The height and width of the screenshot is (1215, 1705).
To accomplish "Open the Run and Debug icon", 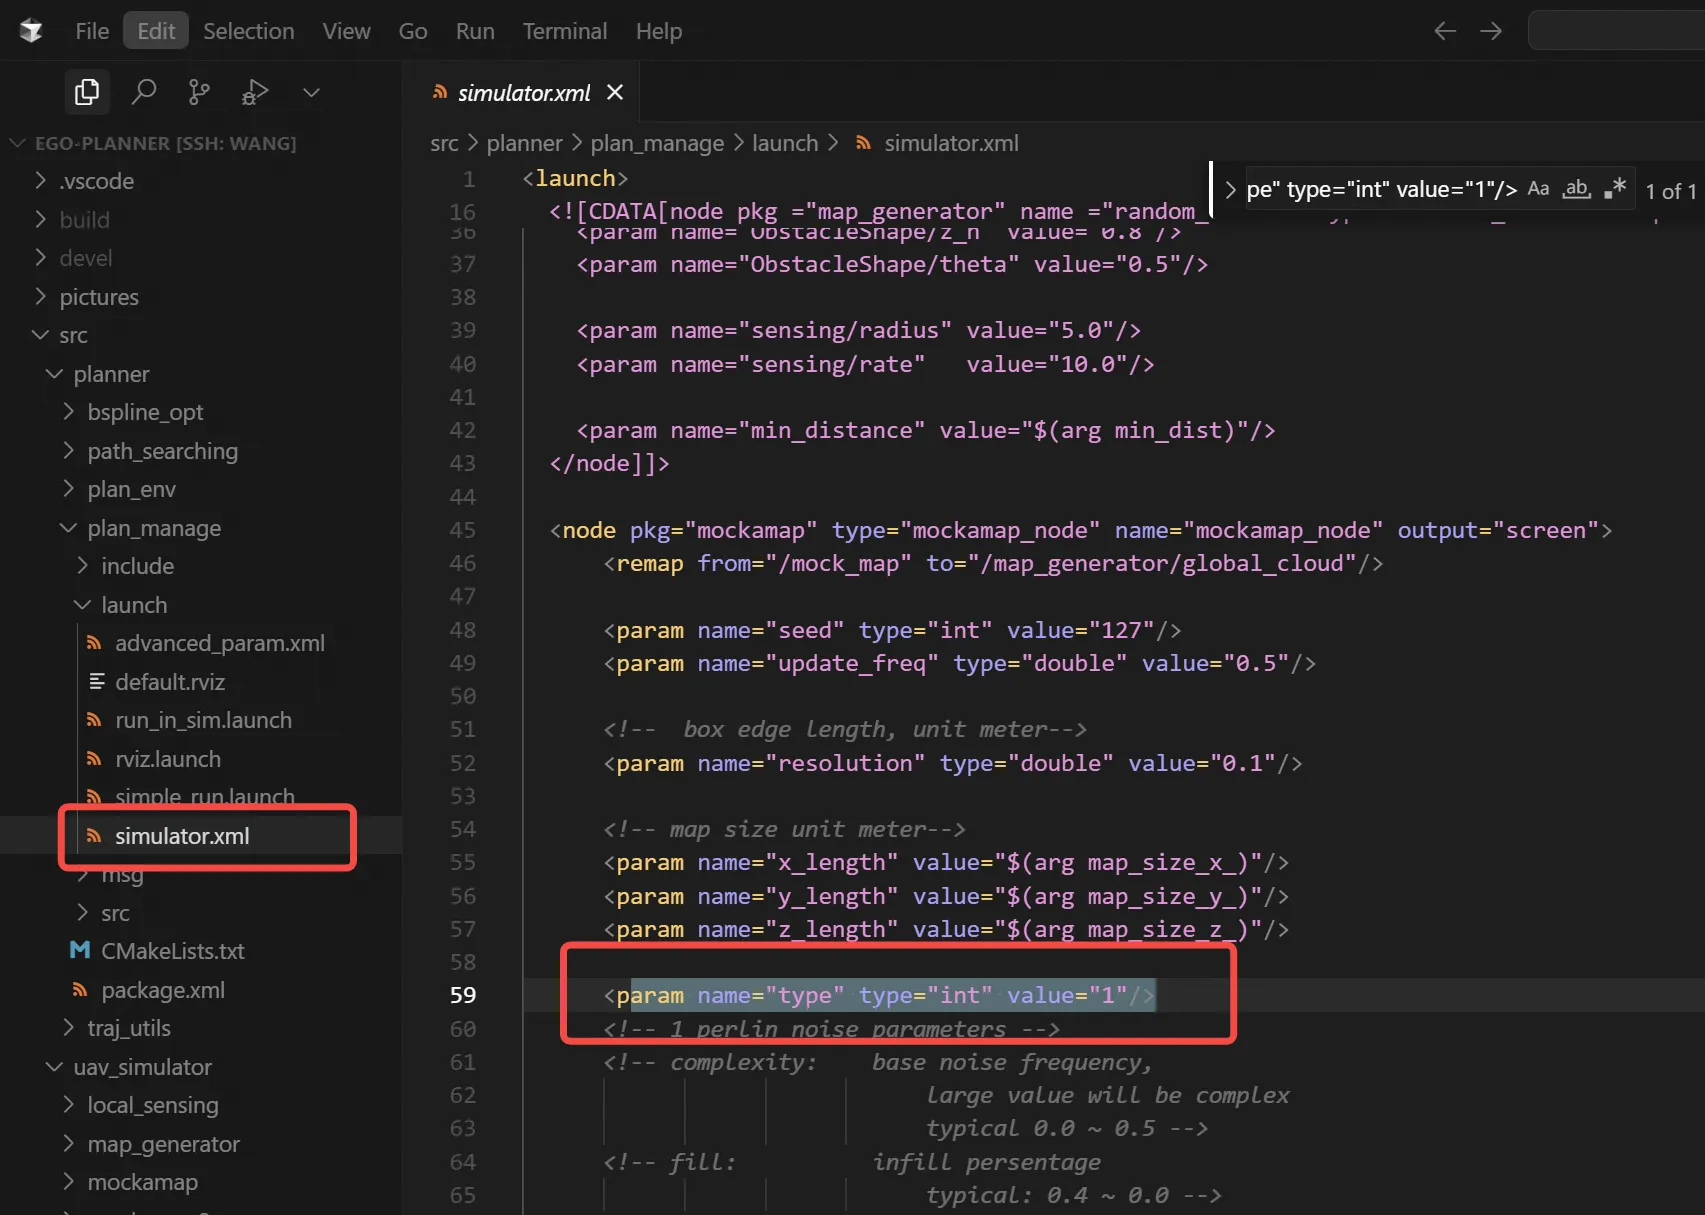I will [x=255, y=92].
